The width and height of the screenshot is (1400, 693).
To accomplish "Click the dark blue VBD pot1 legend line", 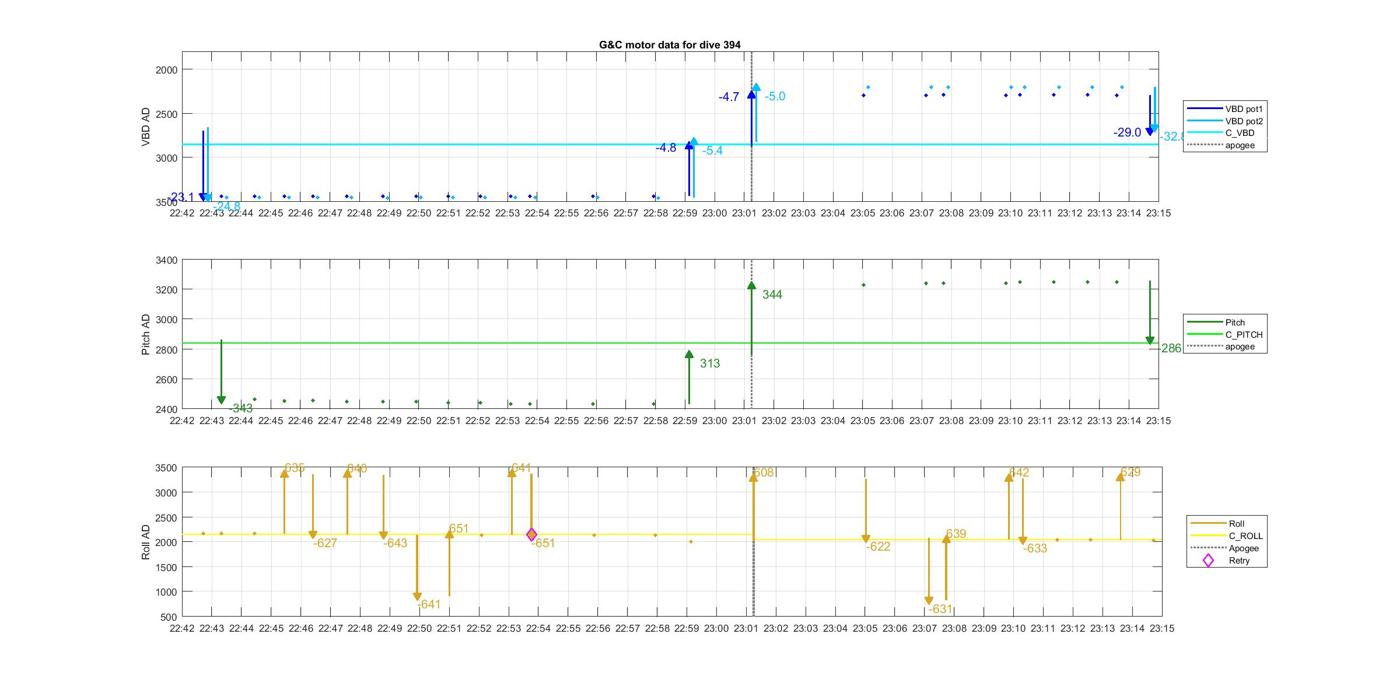I will coord(1204,108).
